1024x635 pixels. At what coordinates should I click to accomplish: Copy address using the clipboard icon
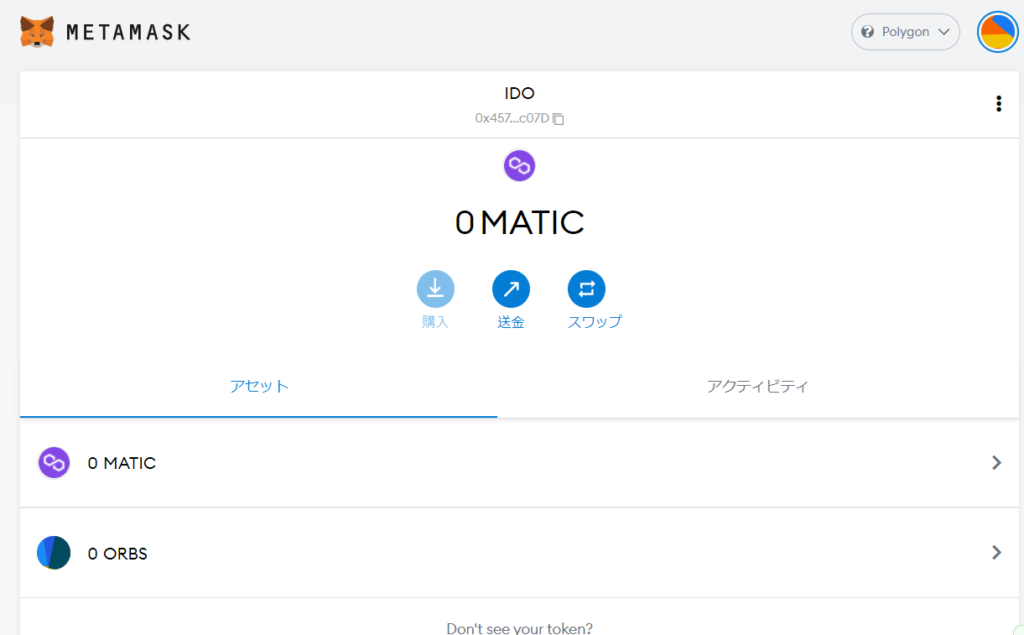[x=559, y=119]
